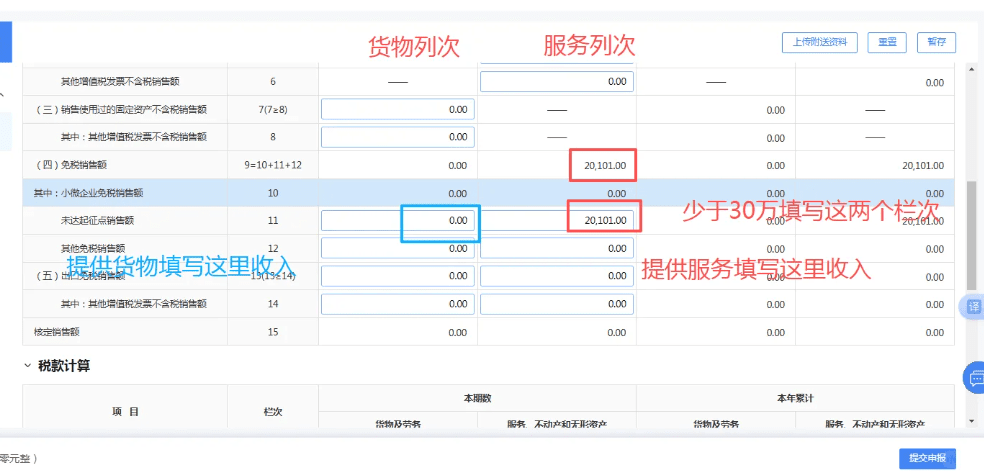Click row 14 service column input field
984x473 pixels.
point(557,304)
